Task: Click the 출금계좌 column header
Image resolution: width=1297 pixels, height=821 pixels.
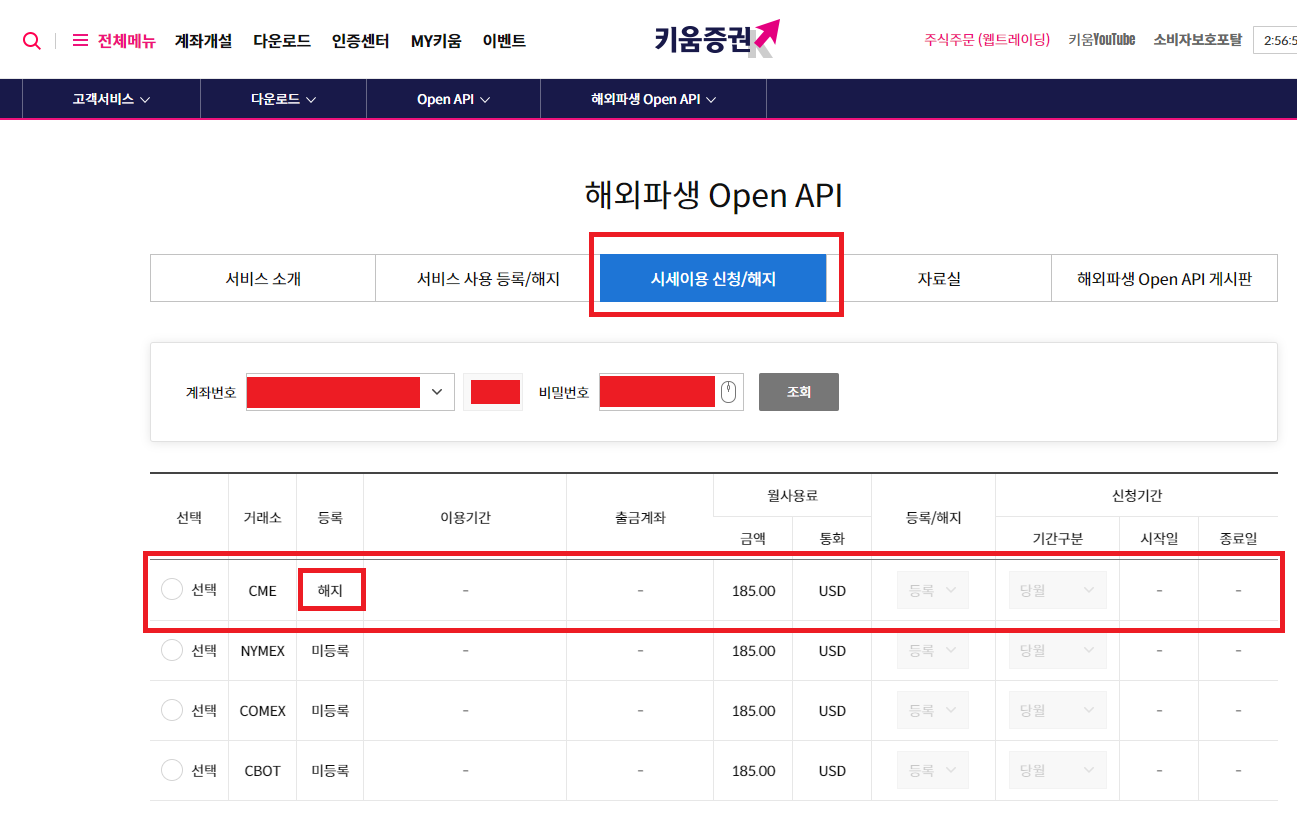Action: [640, 517]
